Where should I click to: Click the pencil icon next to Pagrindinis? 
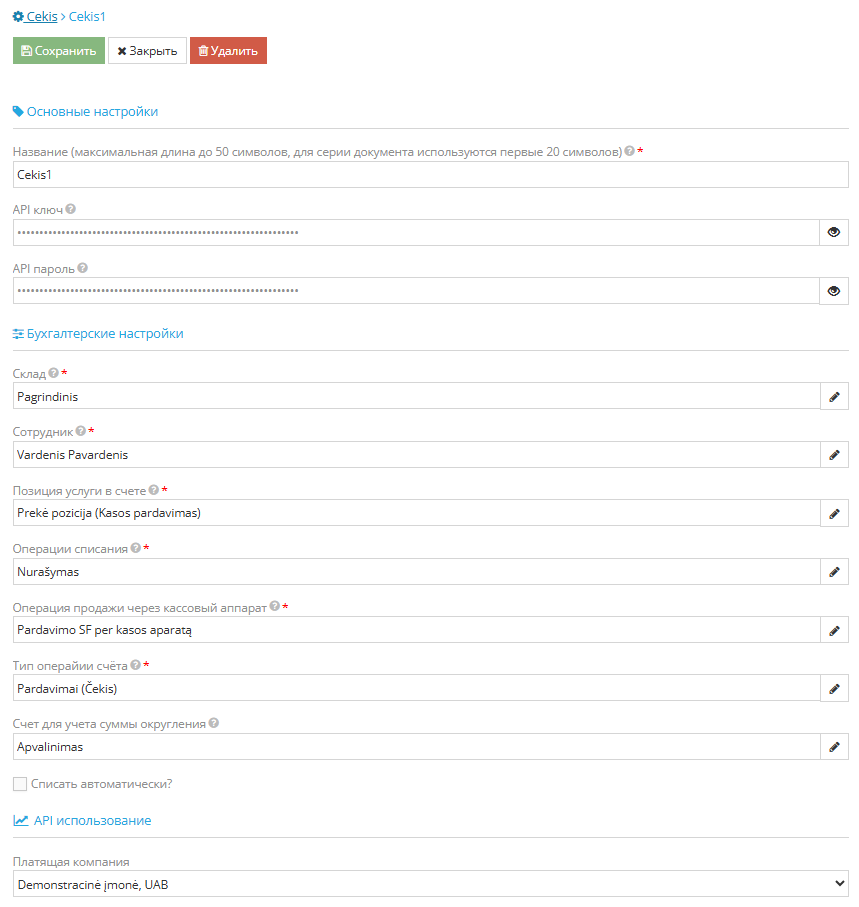coord(834,396)
